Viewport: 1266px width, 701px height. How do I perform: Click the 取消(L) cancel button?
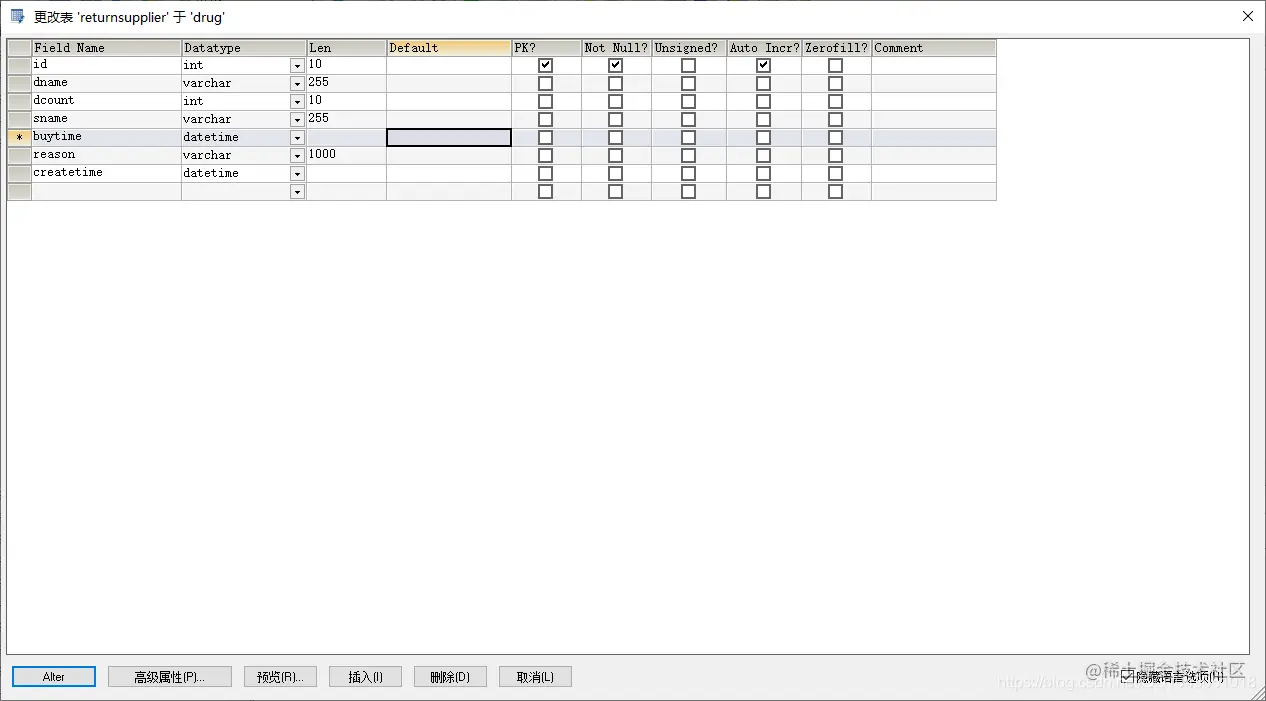[x=535, y=677]
